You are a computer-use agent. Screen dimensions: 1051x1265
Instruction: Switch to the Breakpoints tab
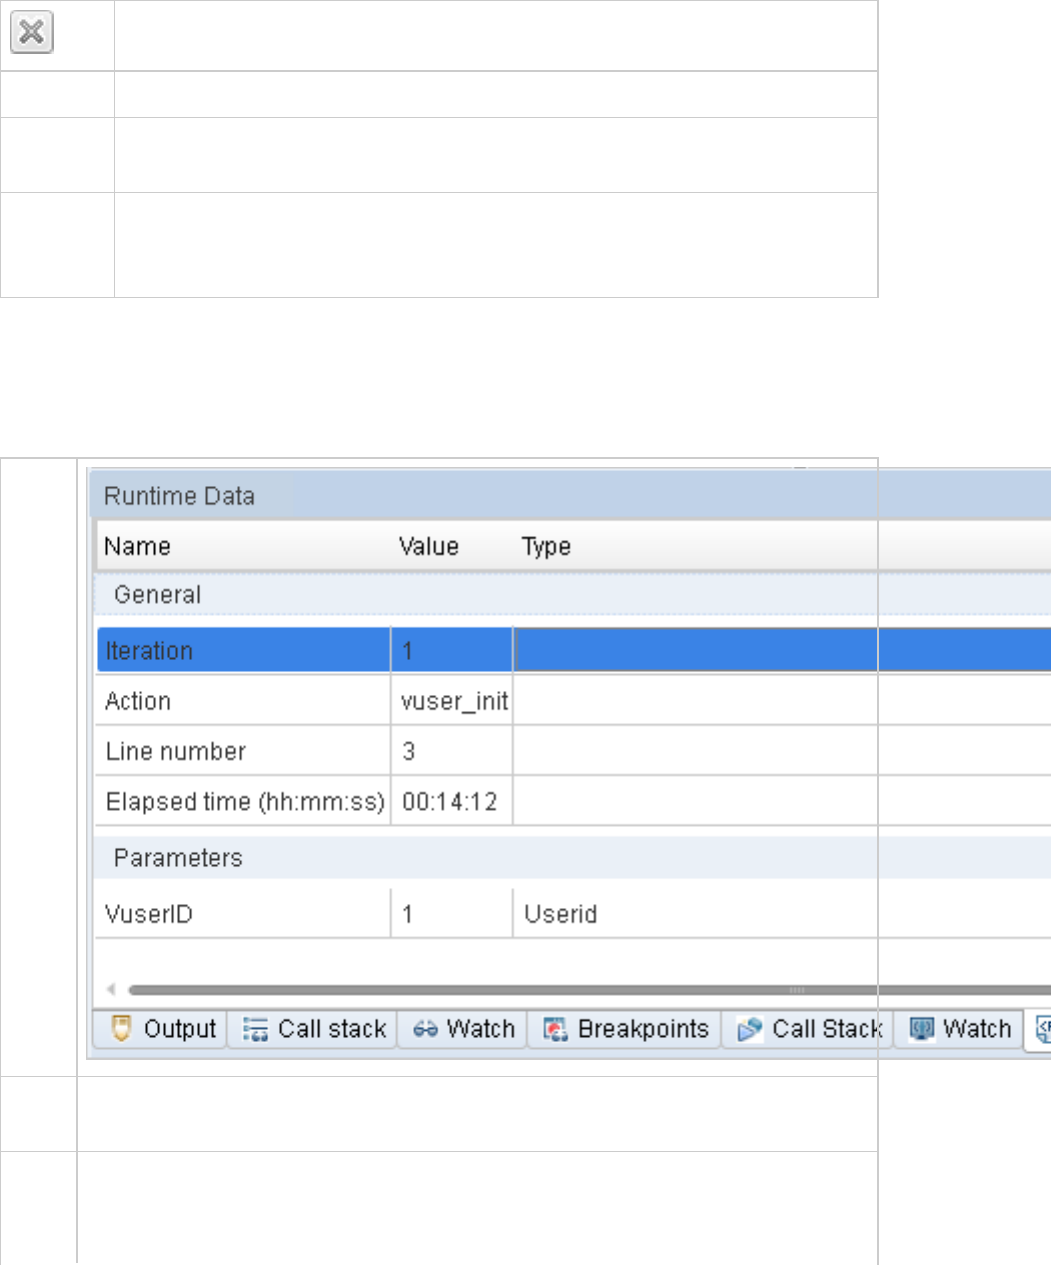coord(625,1029)
